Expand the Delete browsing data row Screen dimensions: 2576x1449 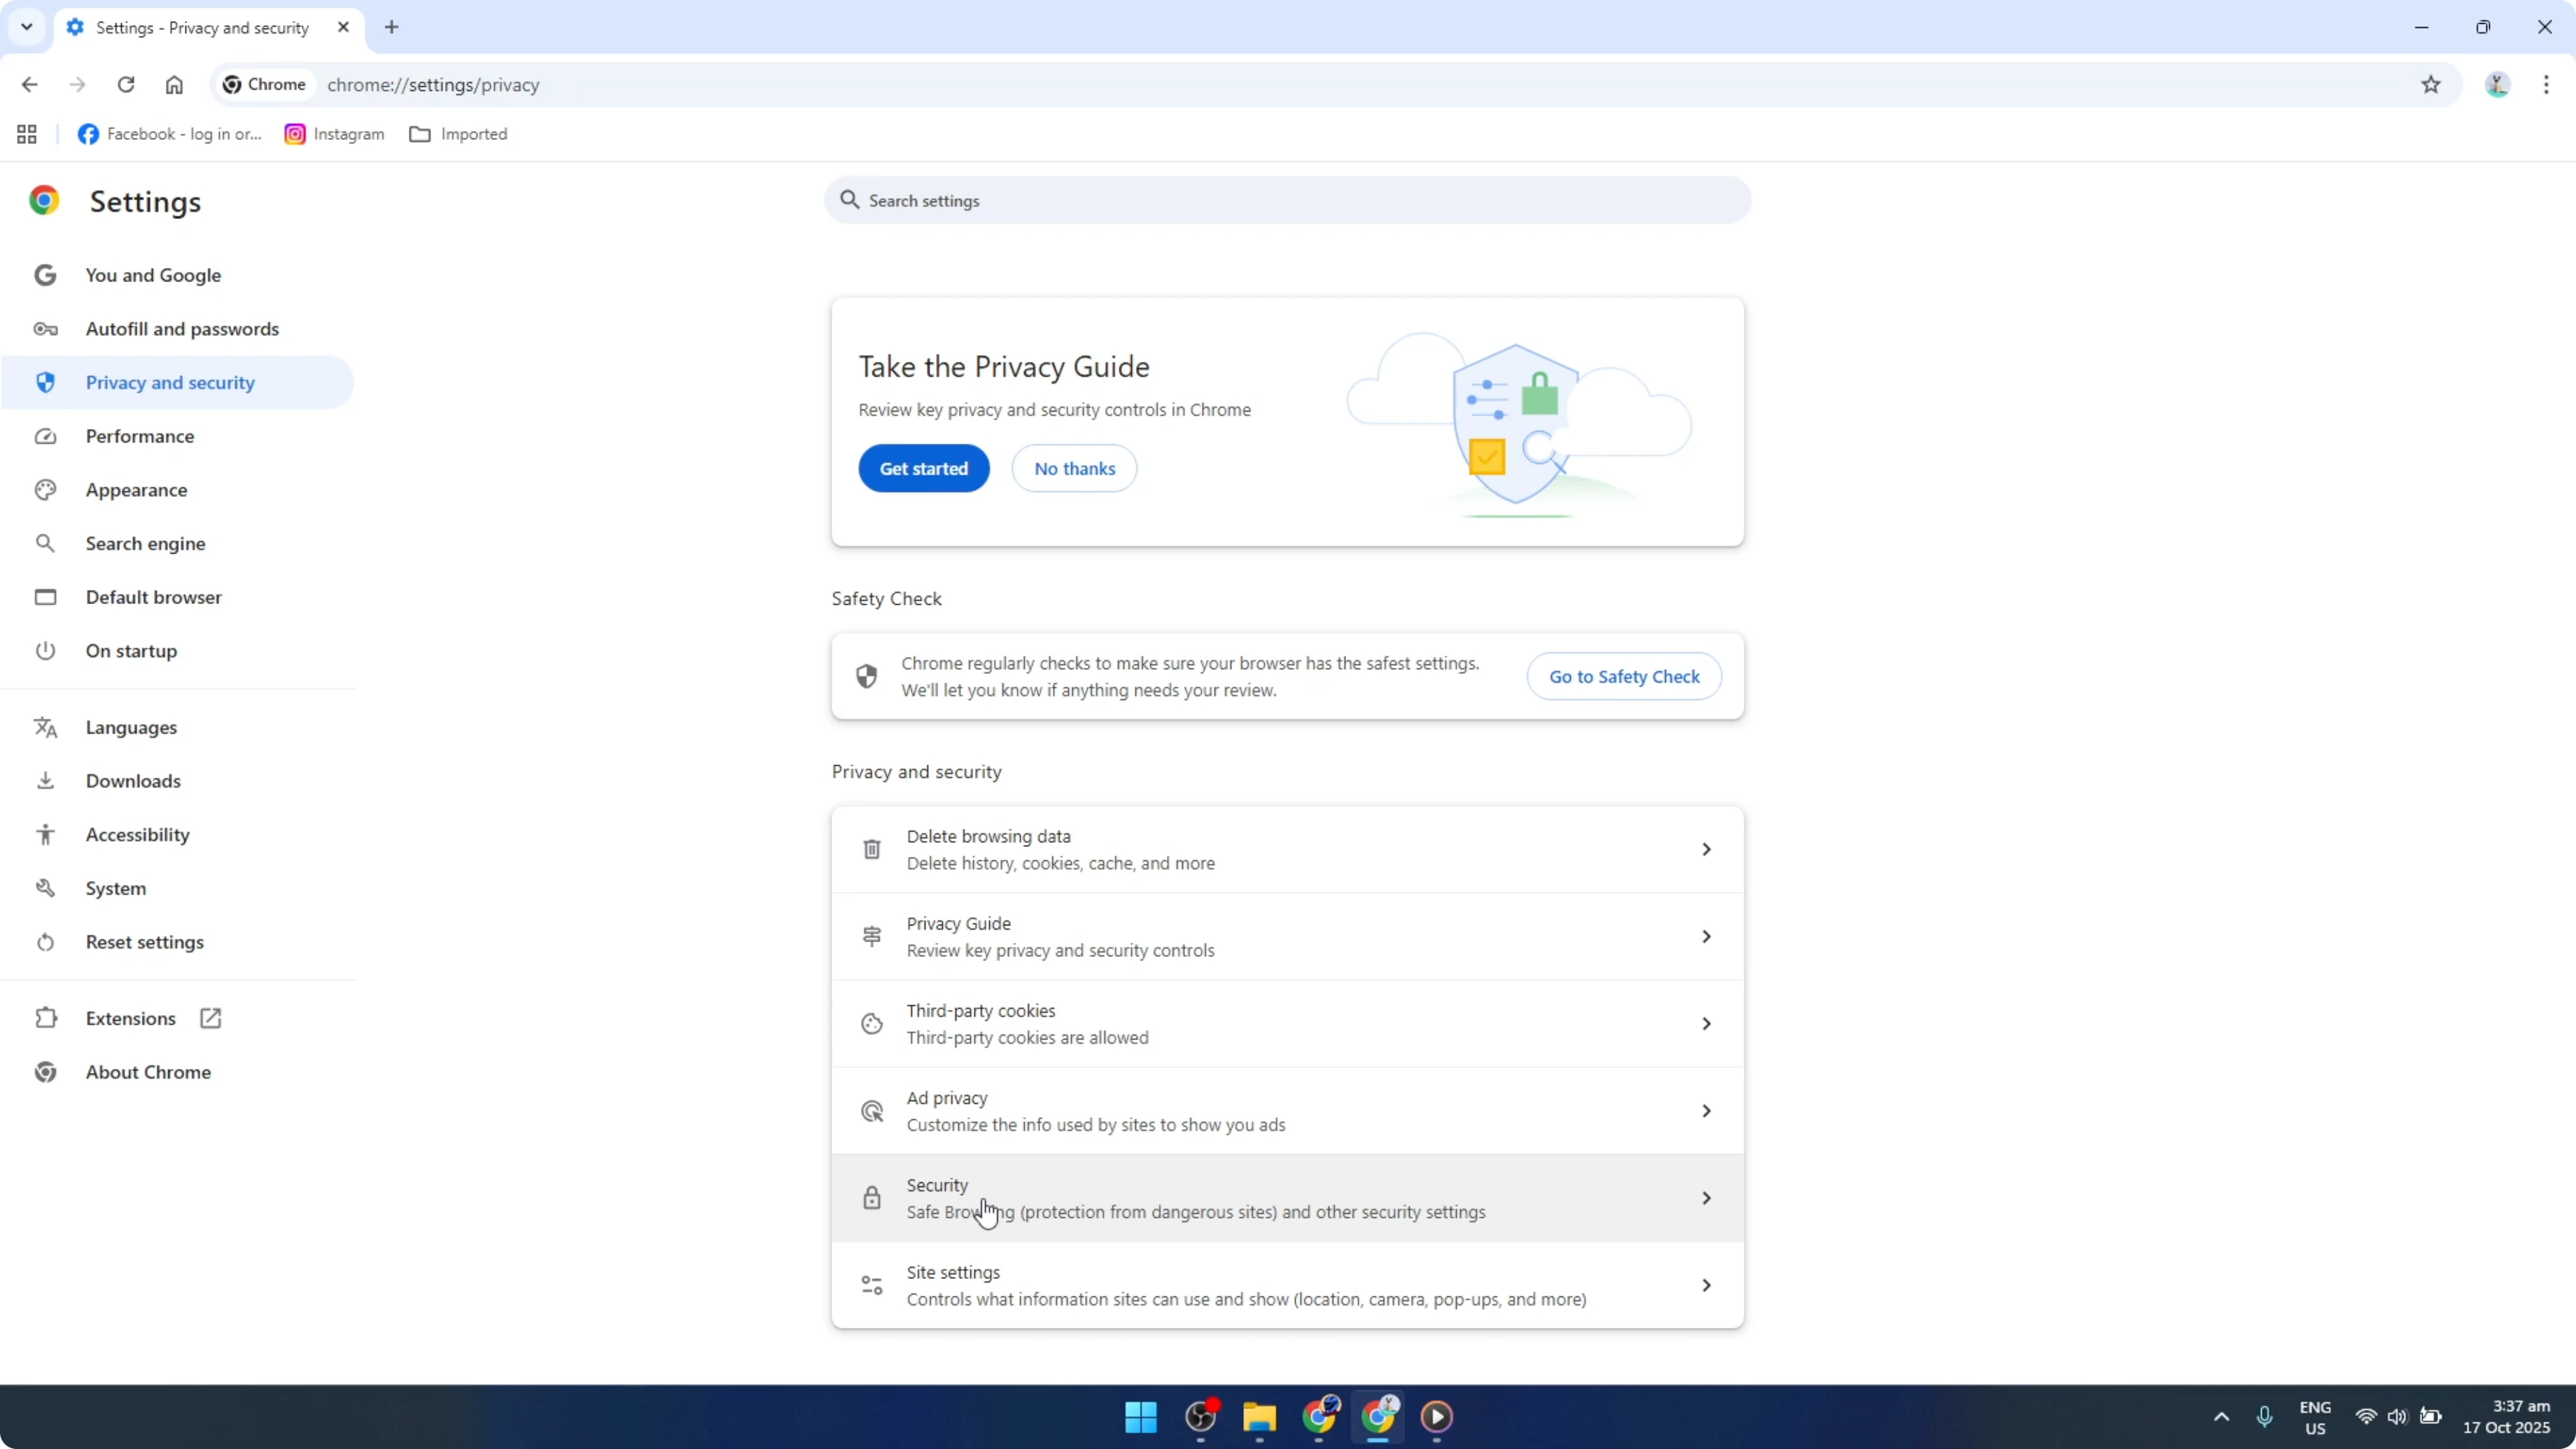[1706, 848]
